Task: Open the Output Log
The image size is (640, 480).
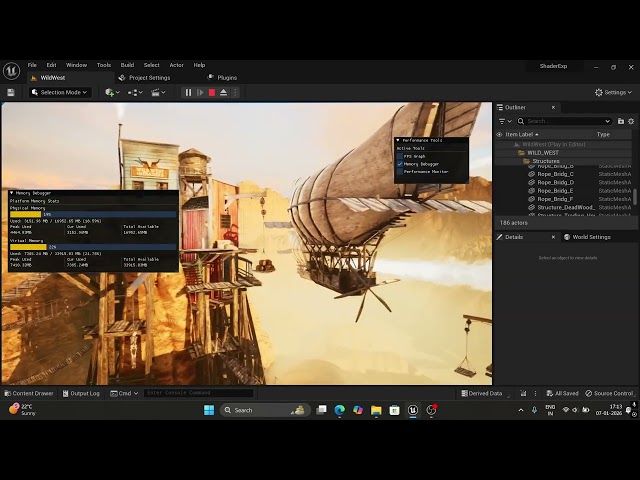Action: (81, 393)
